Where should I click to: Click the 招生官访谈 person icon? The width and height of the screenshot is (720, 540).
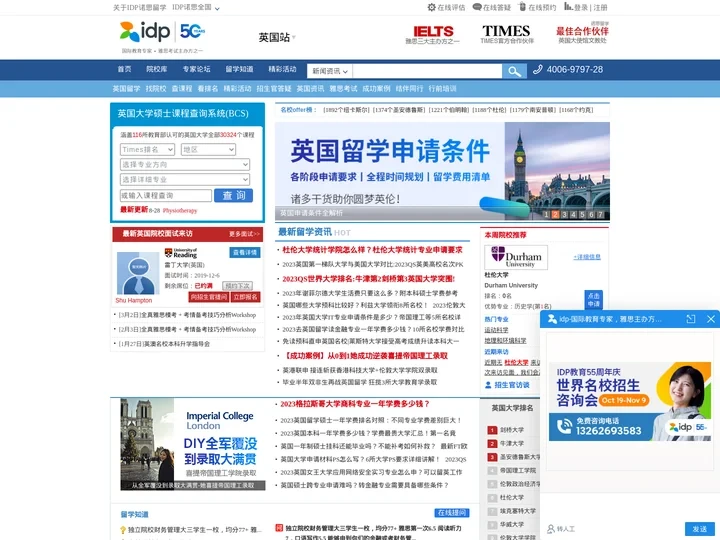[x=488, y=385]
